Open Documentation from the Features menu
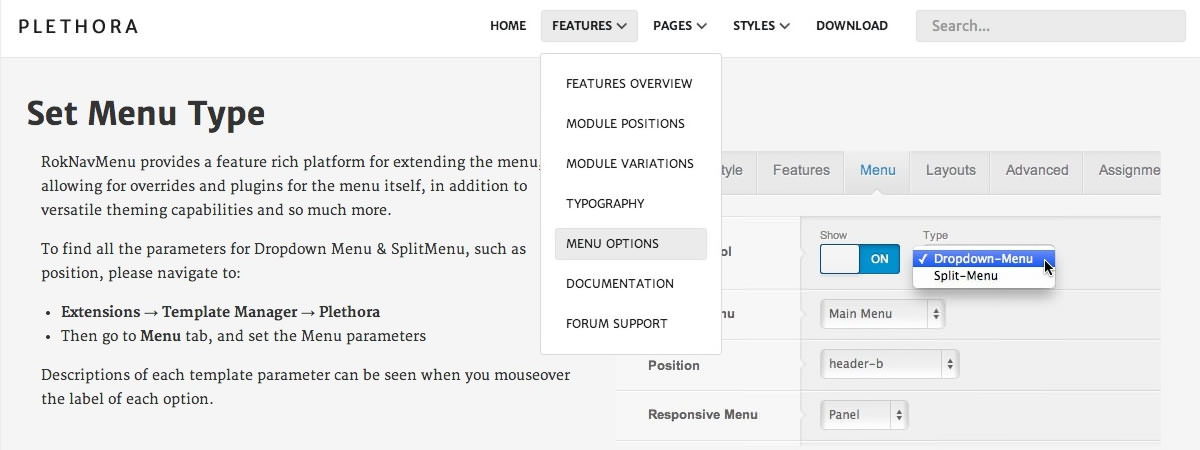The image size is (1200, 450). [620, 284]
